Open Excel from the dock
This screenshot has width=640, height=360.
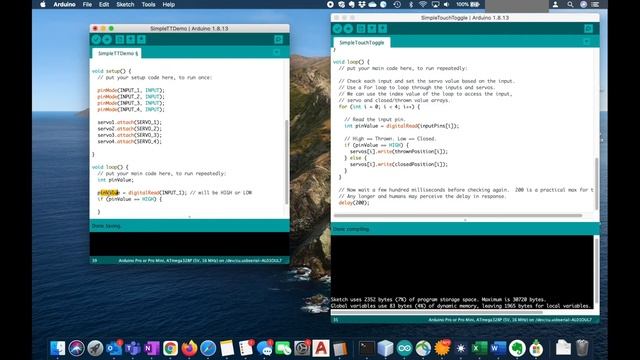point(480,348)
